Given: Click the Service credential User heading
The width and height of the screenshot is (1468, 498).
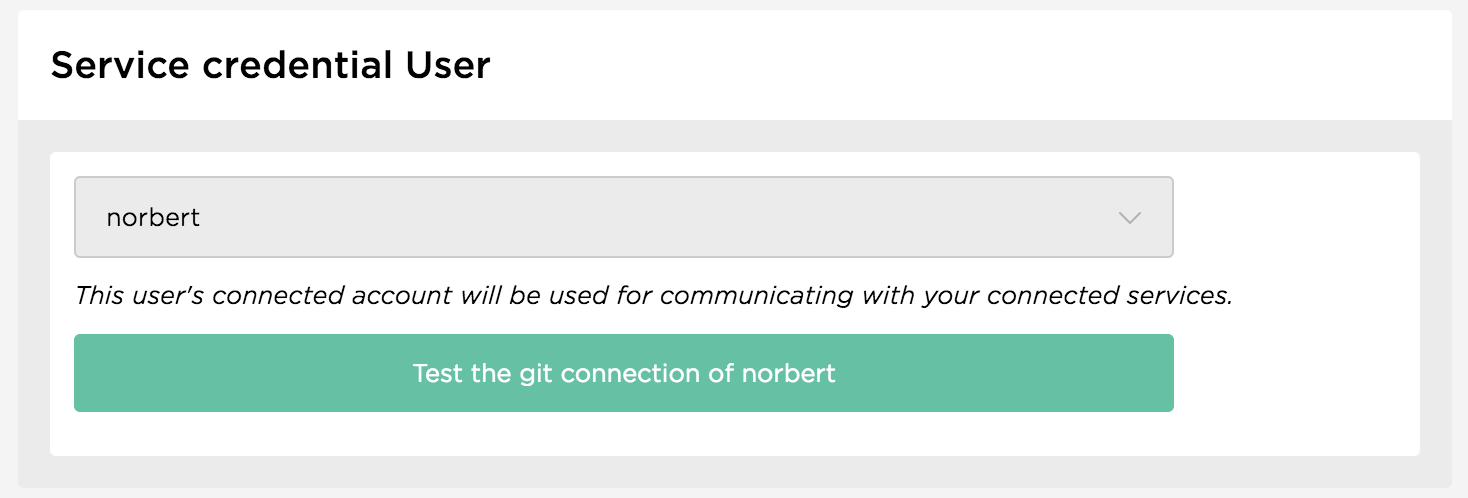Looking at the screenshot, I should pos(270,66).
